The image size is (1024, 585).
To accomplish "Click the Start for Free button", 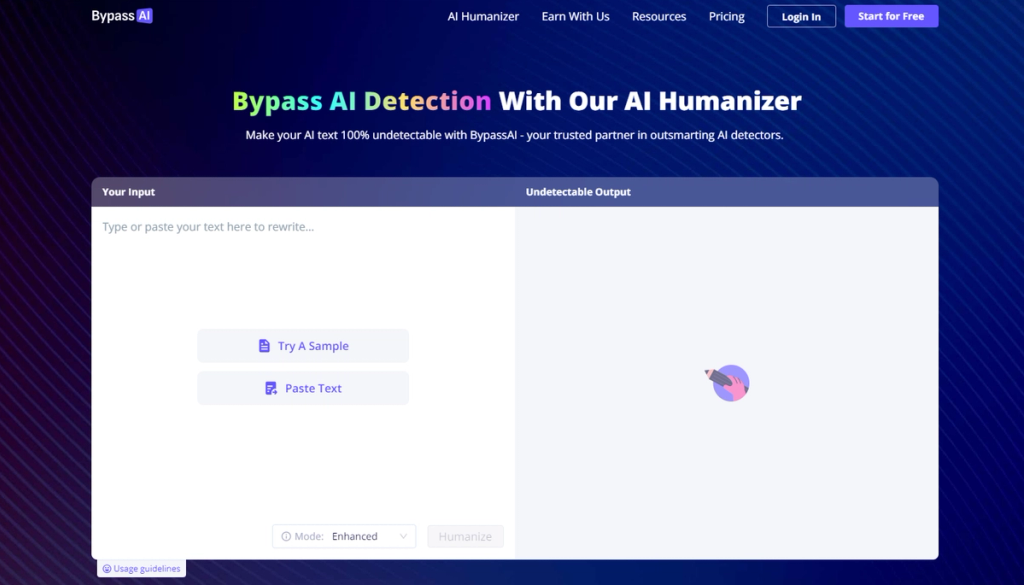I will point(891,16).
